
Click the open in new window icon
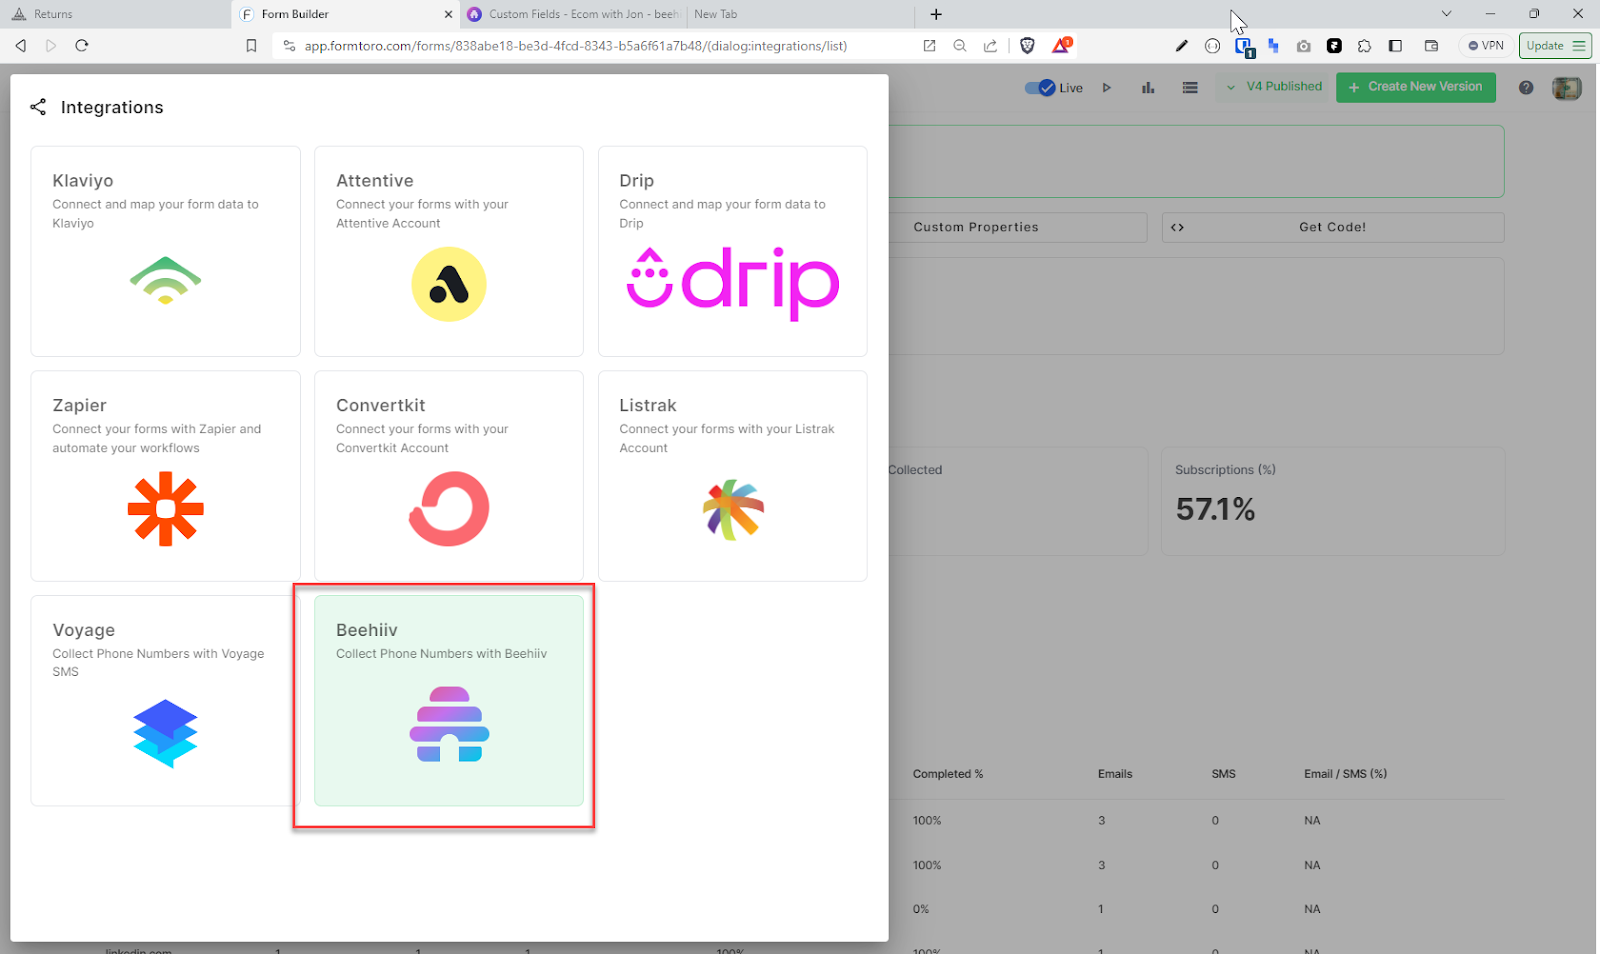tap(929, 46)
